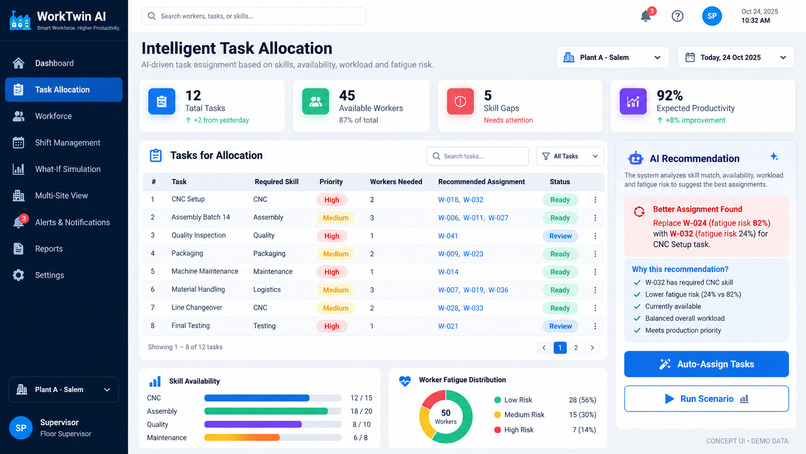Open What-If Simulation

[63, 169]
